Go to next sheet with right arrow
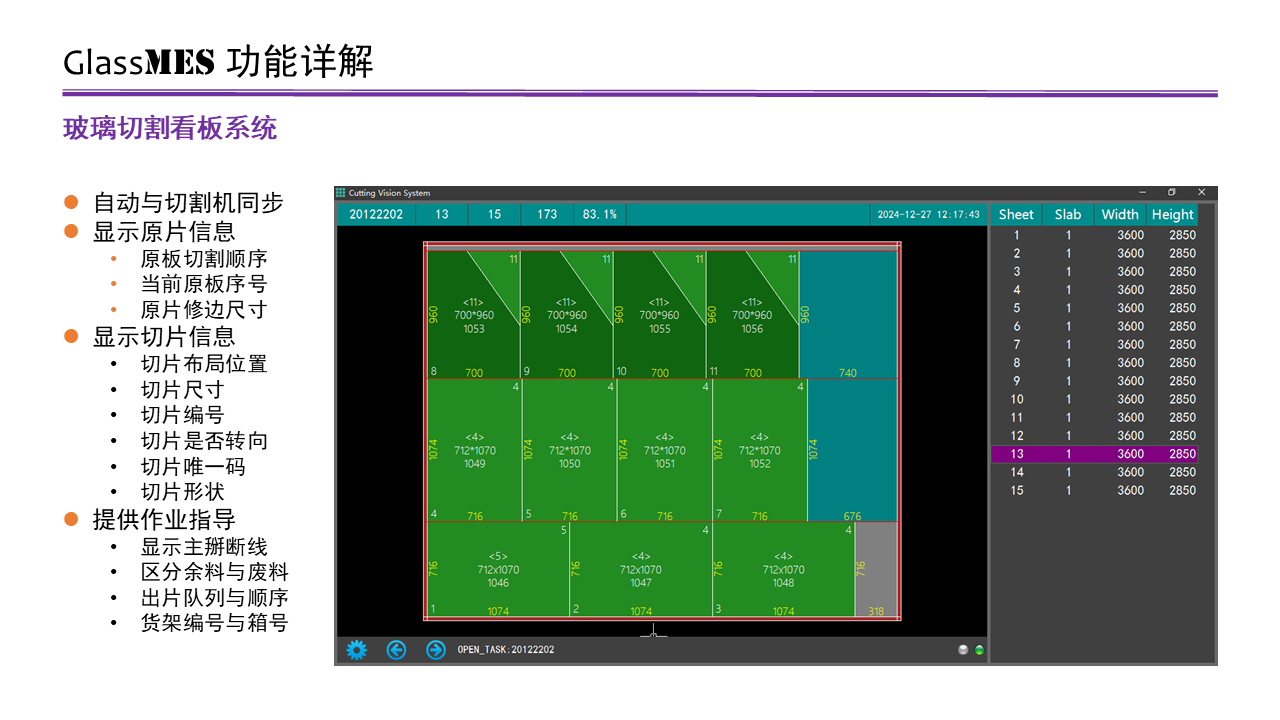 tap(435, 650)
